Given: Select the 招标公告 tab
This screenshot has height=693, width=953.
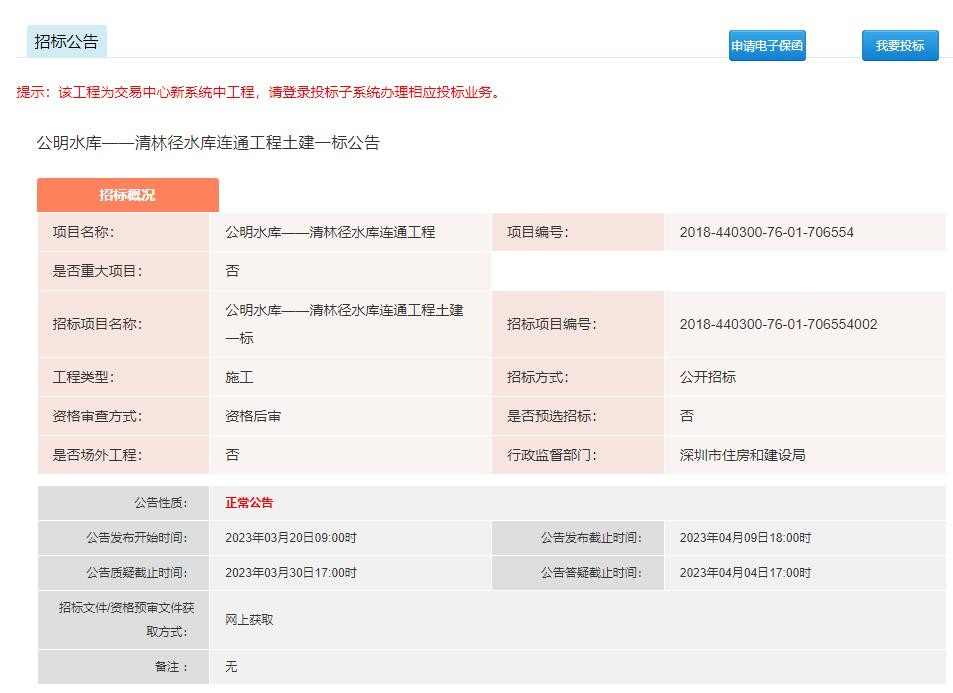Looking at the screenshot, I should coord(67,42).
